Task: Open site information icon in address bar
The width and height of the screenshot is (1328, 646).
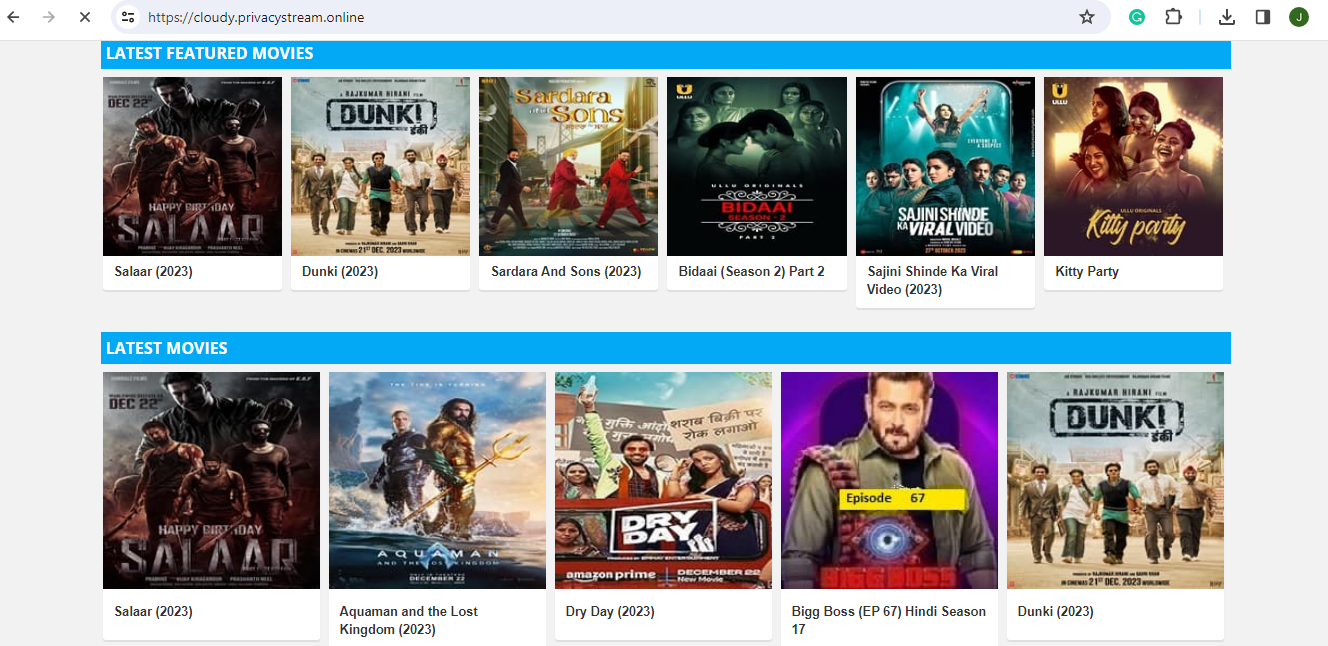Action: point(128,17)
